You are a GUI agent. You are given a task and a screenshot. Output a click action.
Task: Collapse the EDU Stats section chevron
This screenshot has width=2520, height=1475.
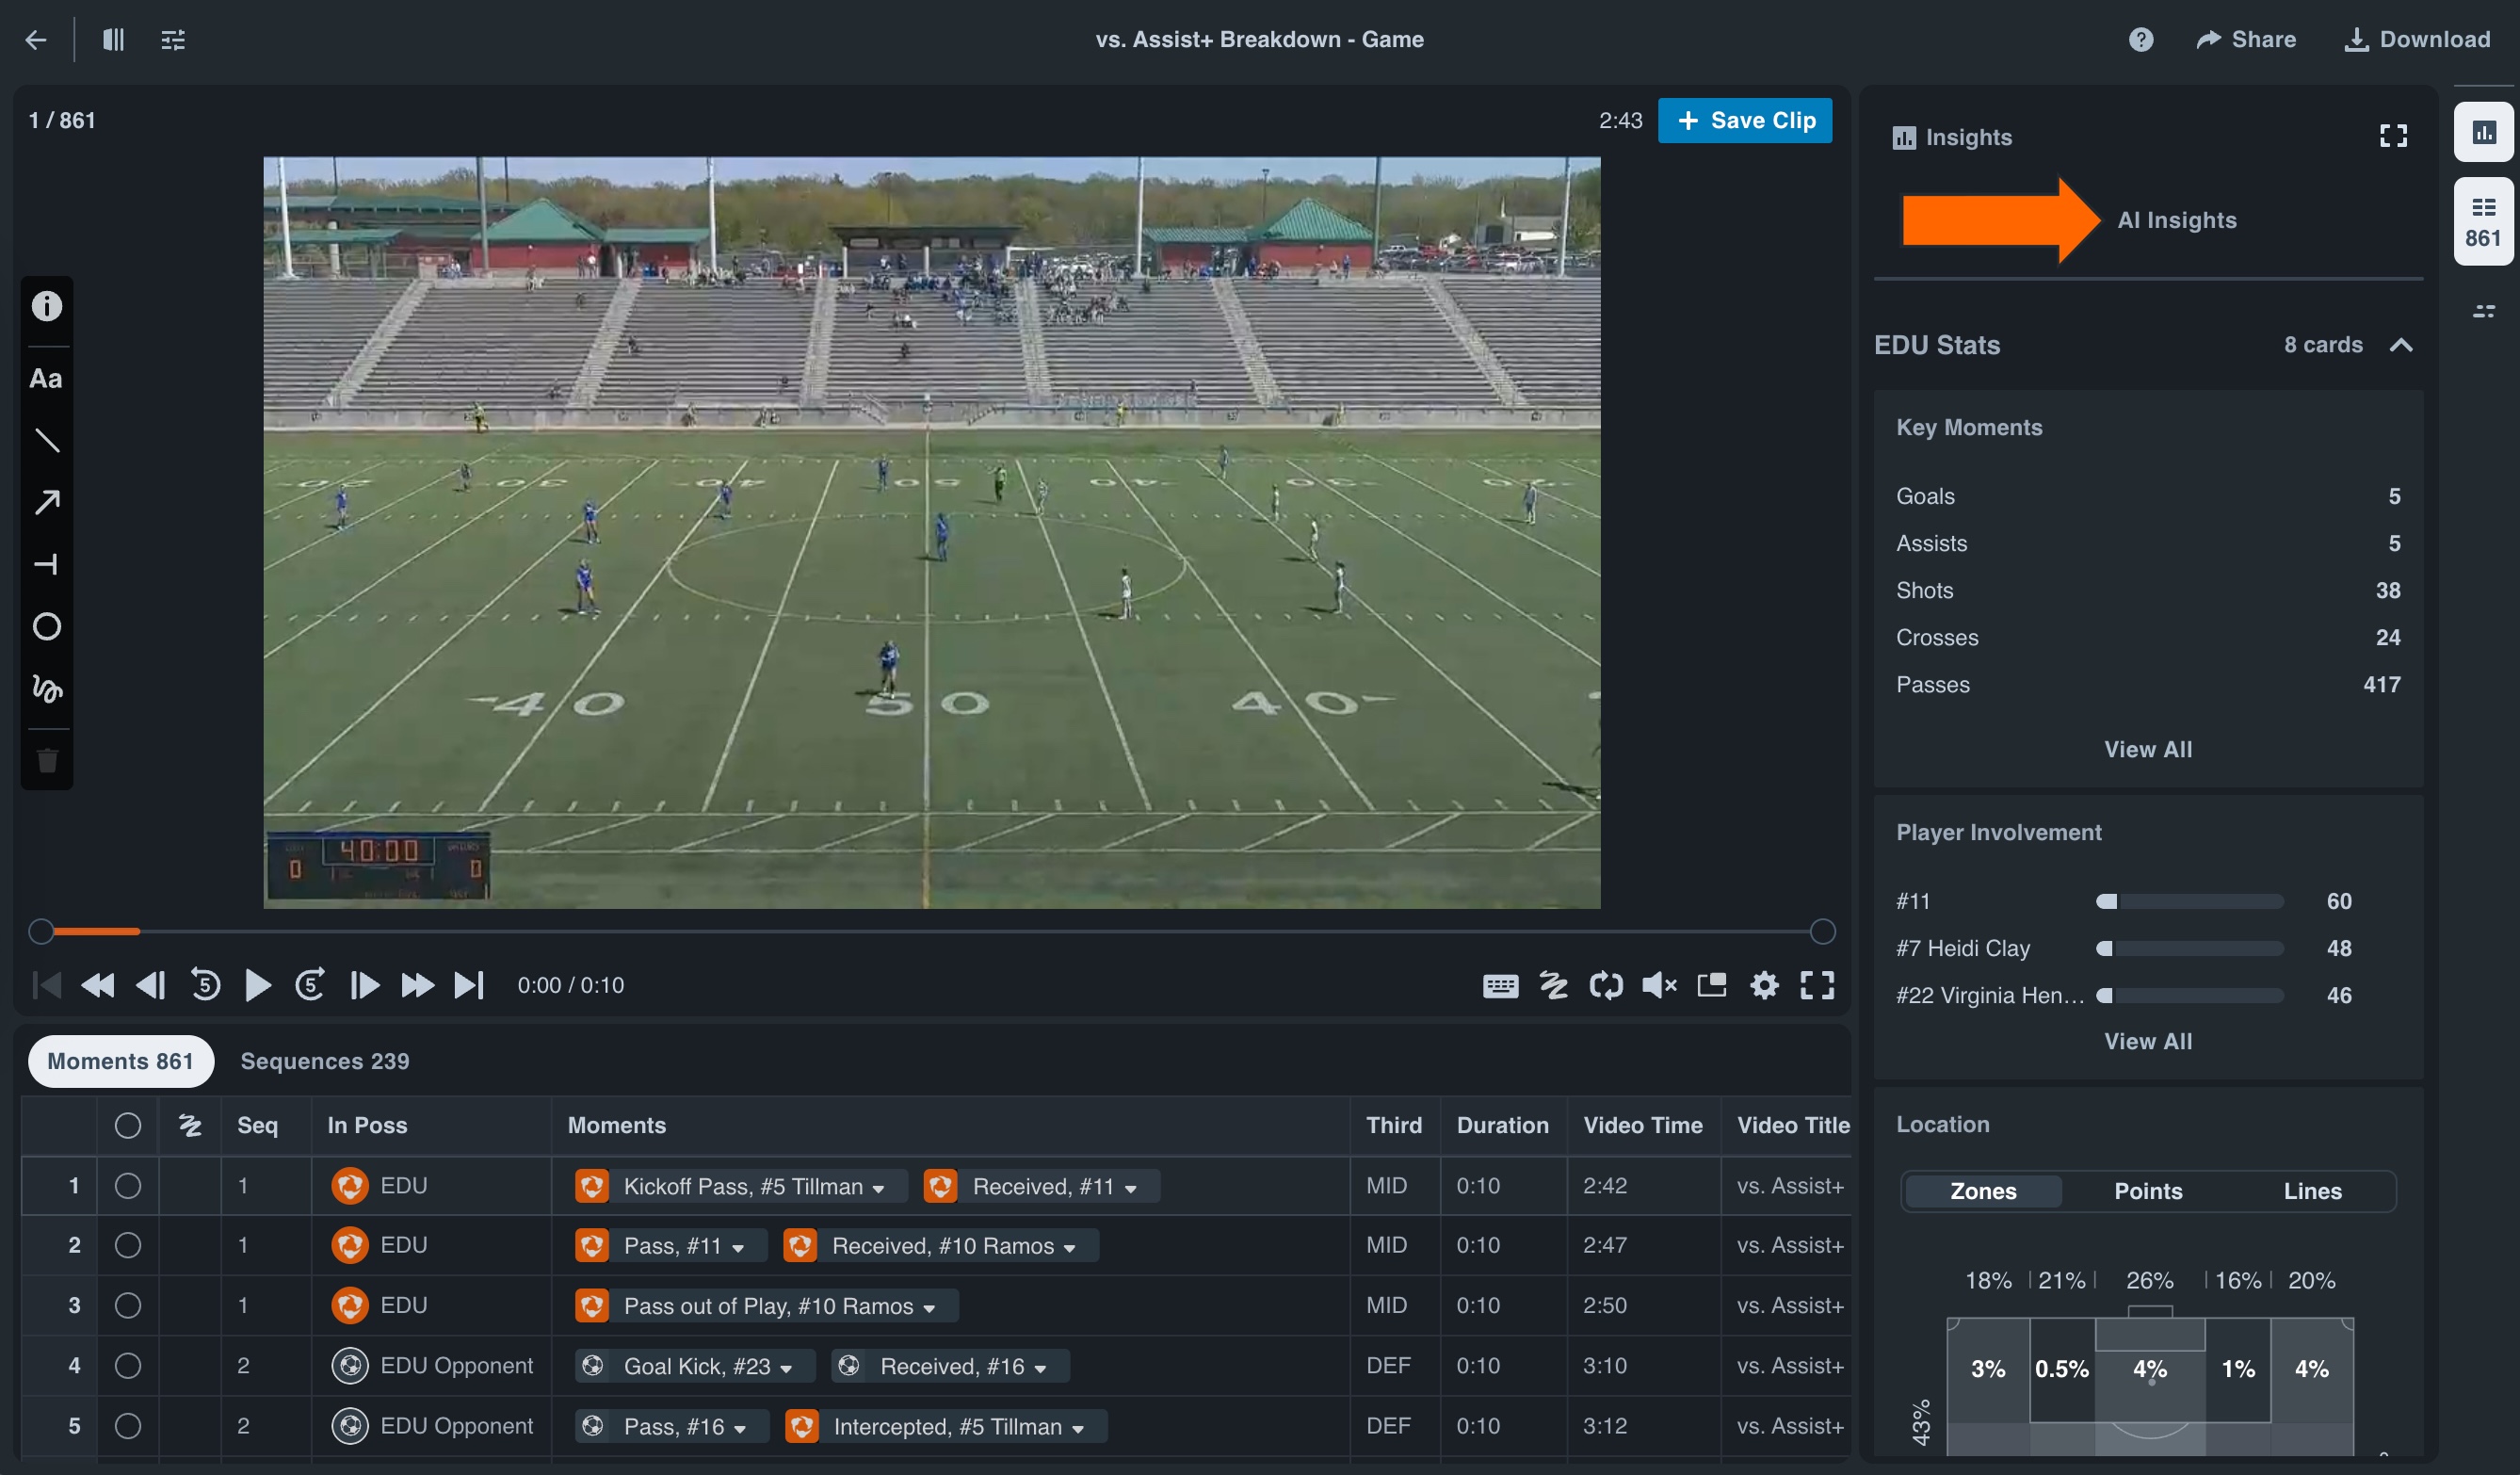[2401, 345]
